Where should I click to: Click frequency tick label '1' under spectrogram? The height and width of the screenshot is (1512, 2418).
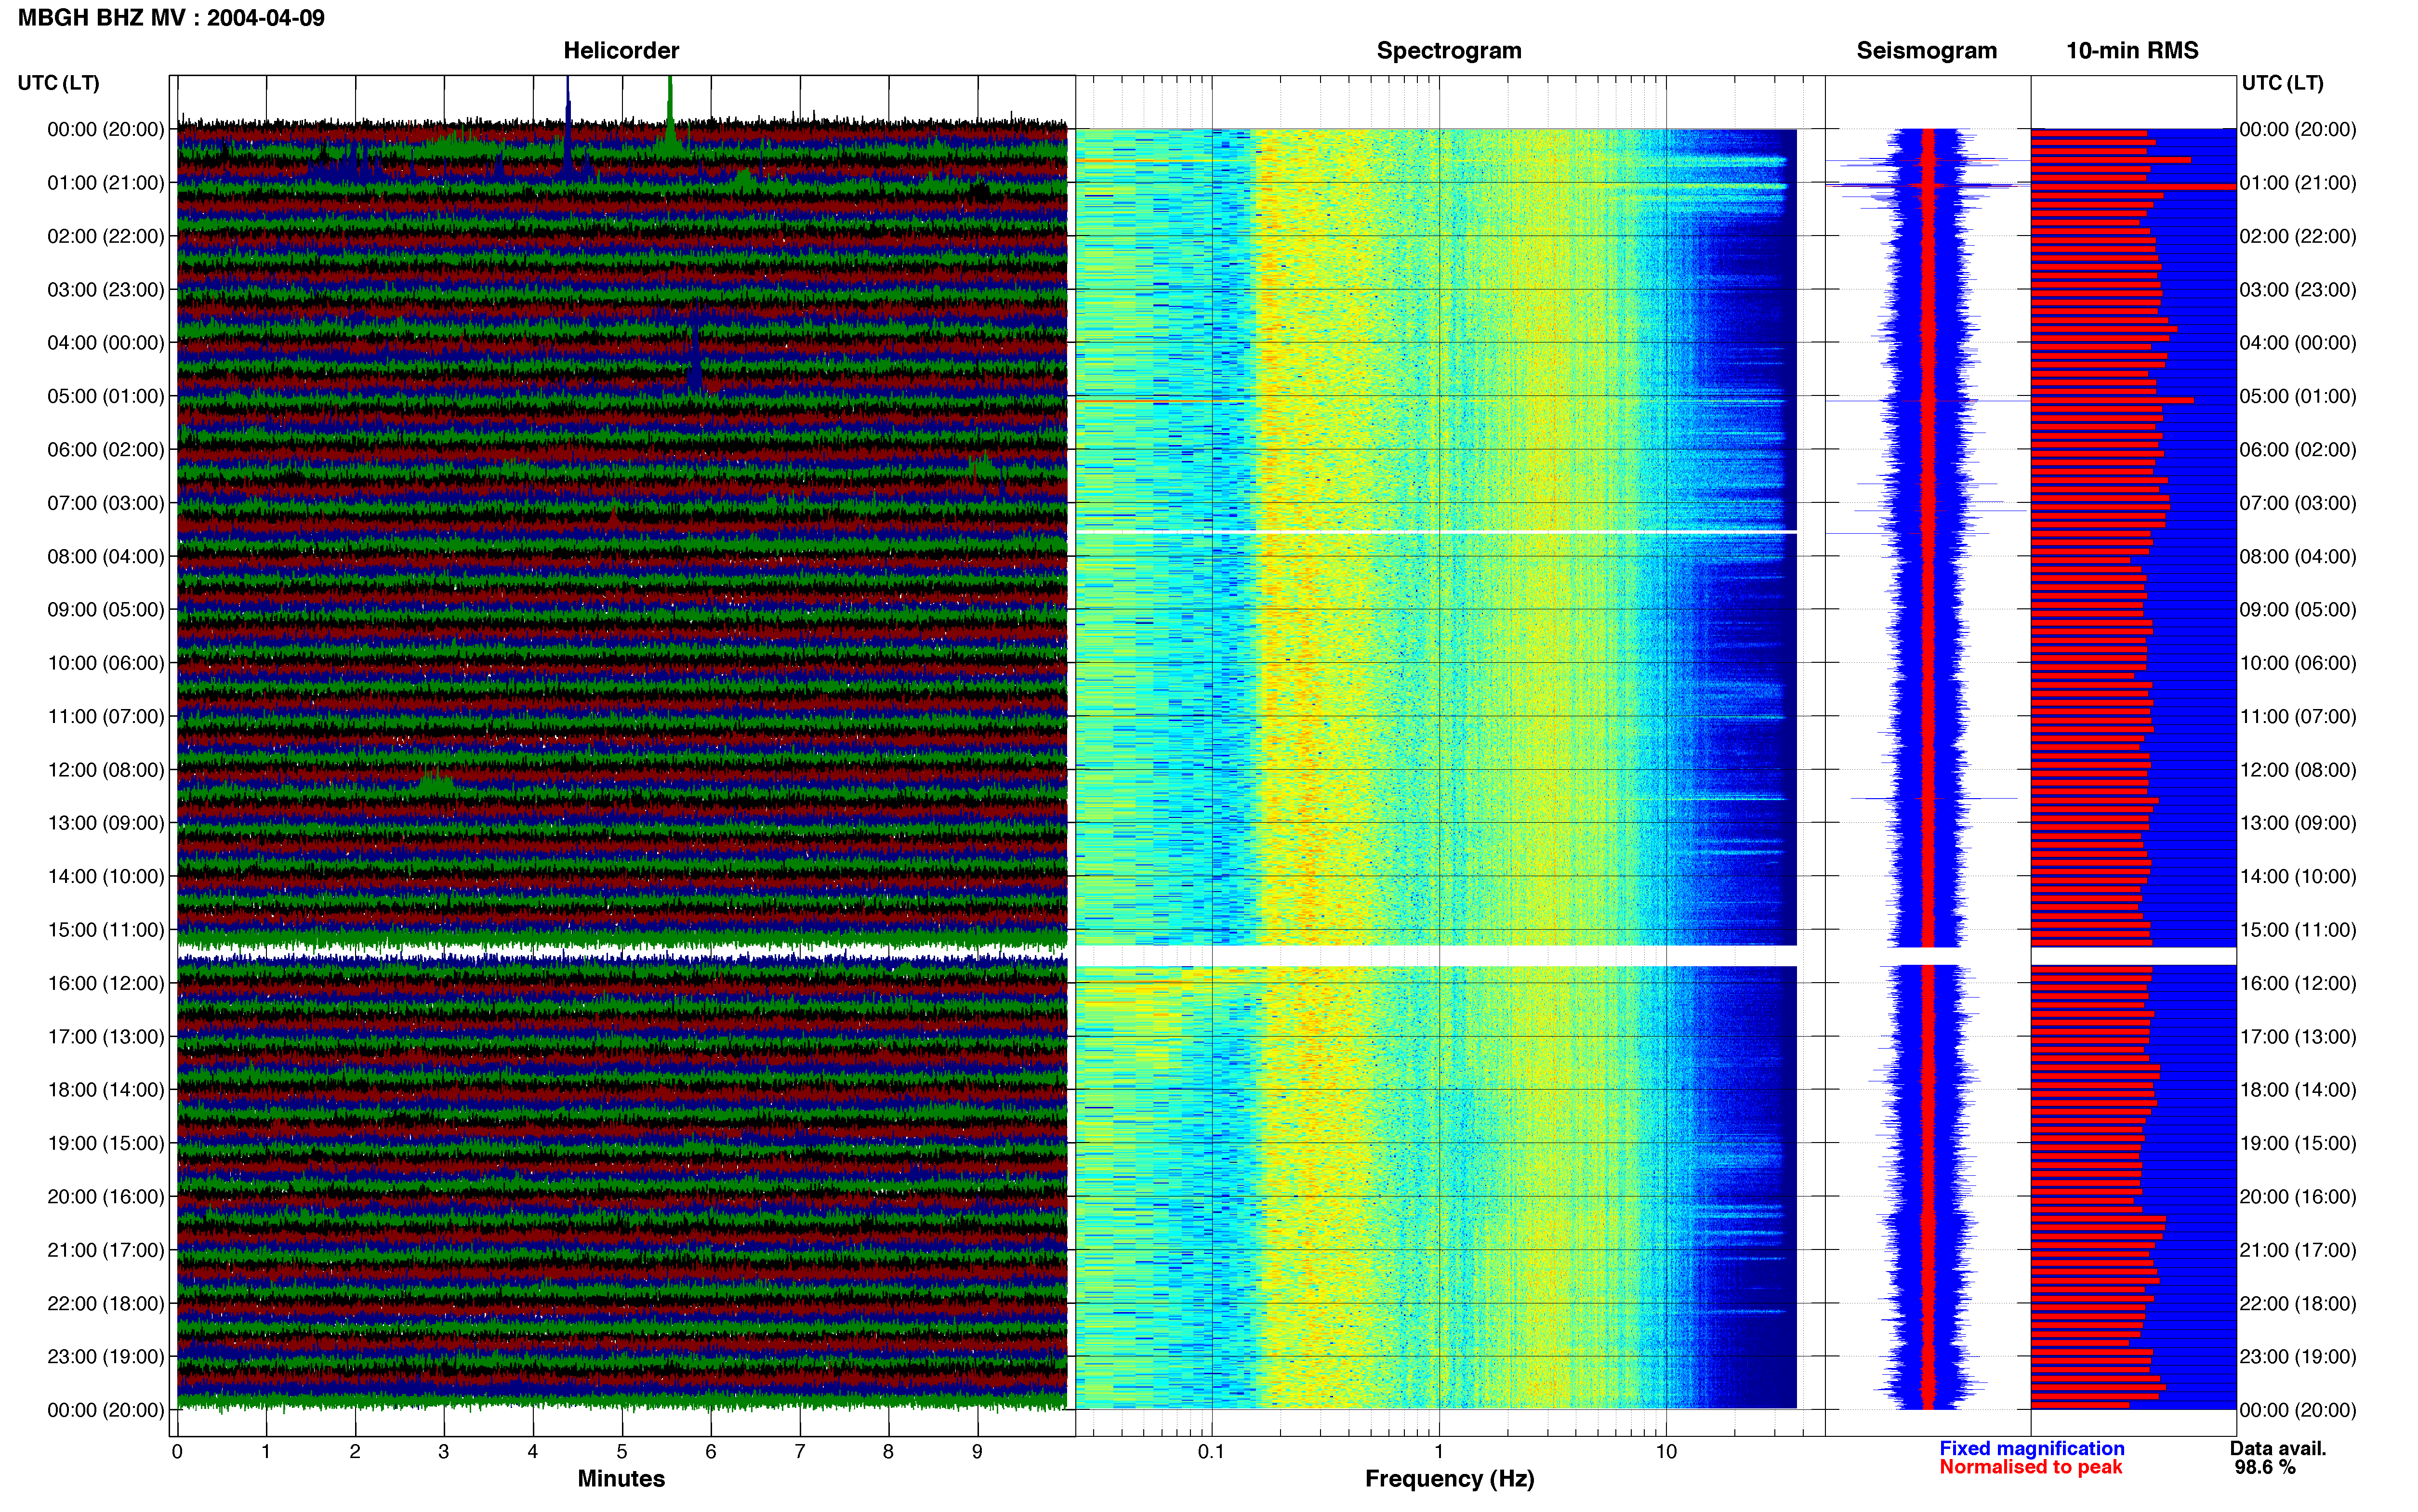[x=1439, y=1452]
